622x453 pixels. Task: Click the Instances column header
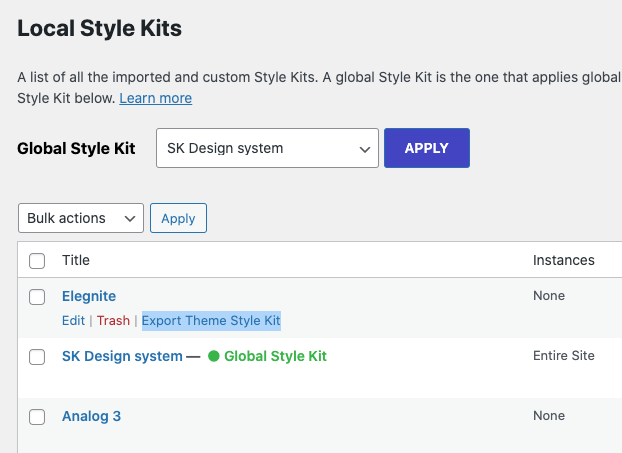[564, 260]
